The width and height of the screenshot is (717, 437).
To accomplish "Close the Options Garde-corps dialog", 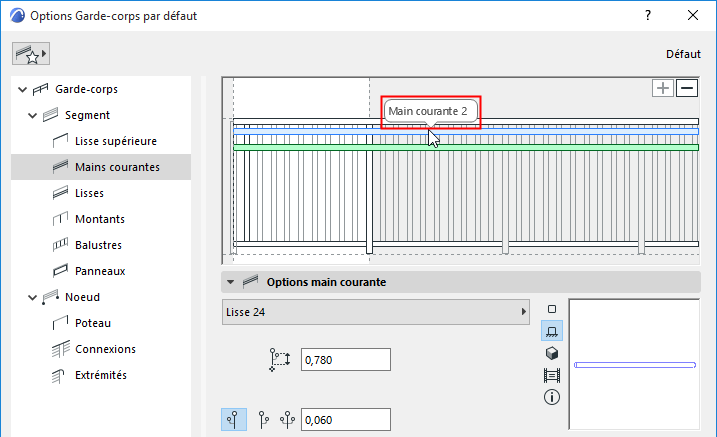I will (x=693, y=16).
